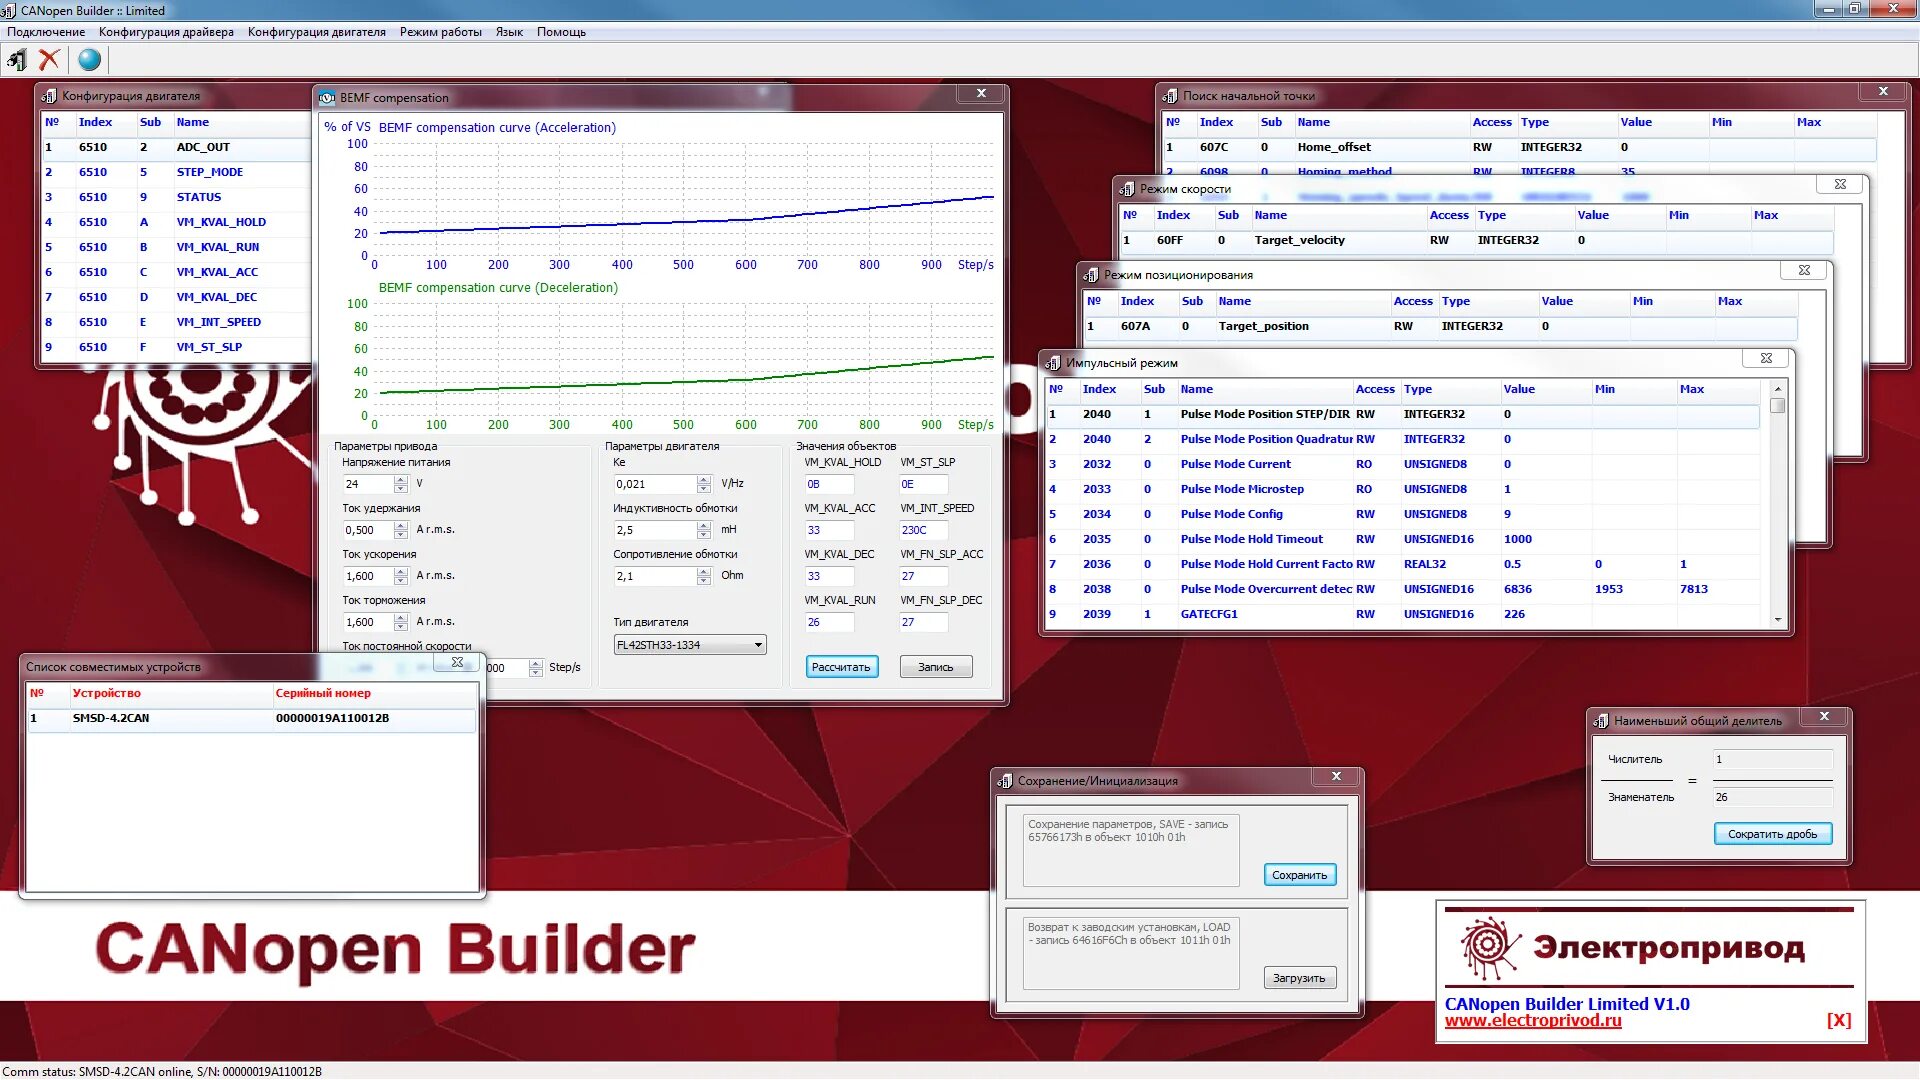1920x1080 pixels.
Task: Click the red X disconnect toolbar icon
Action: (49, 60)
